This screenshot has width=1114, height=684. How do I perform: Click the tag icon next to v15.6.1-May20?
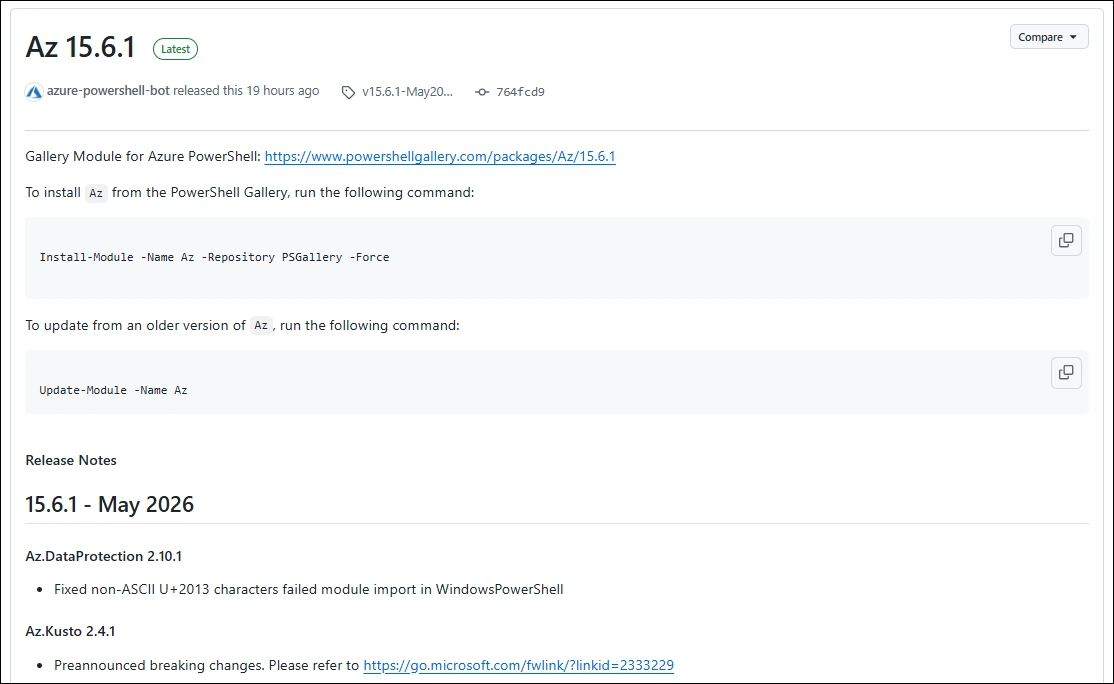pyautogui.click(x=348, y=92)
